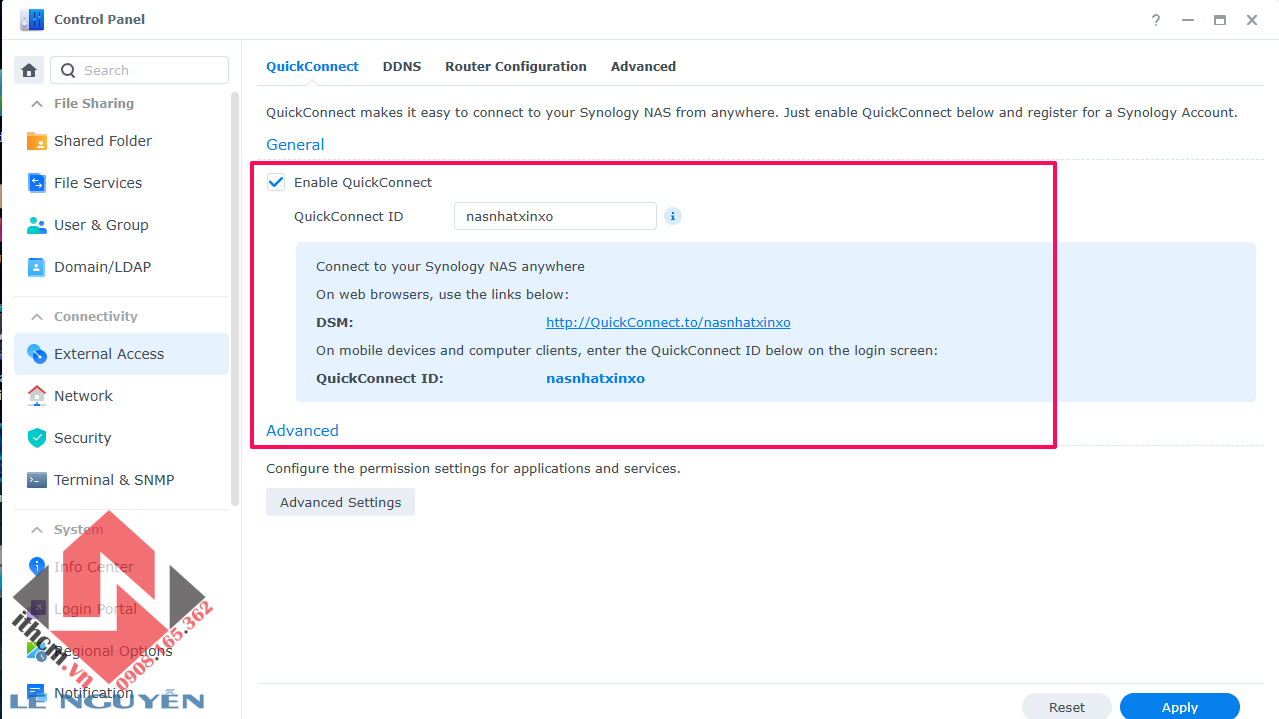Switch to the DDNS tab
This screenshot has height=719, width=1279.
pyautogui.click(x=402, y=66)
